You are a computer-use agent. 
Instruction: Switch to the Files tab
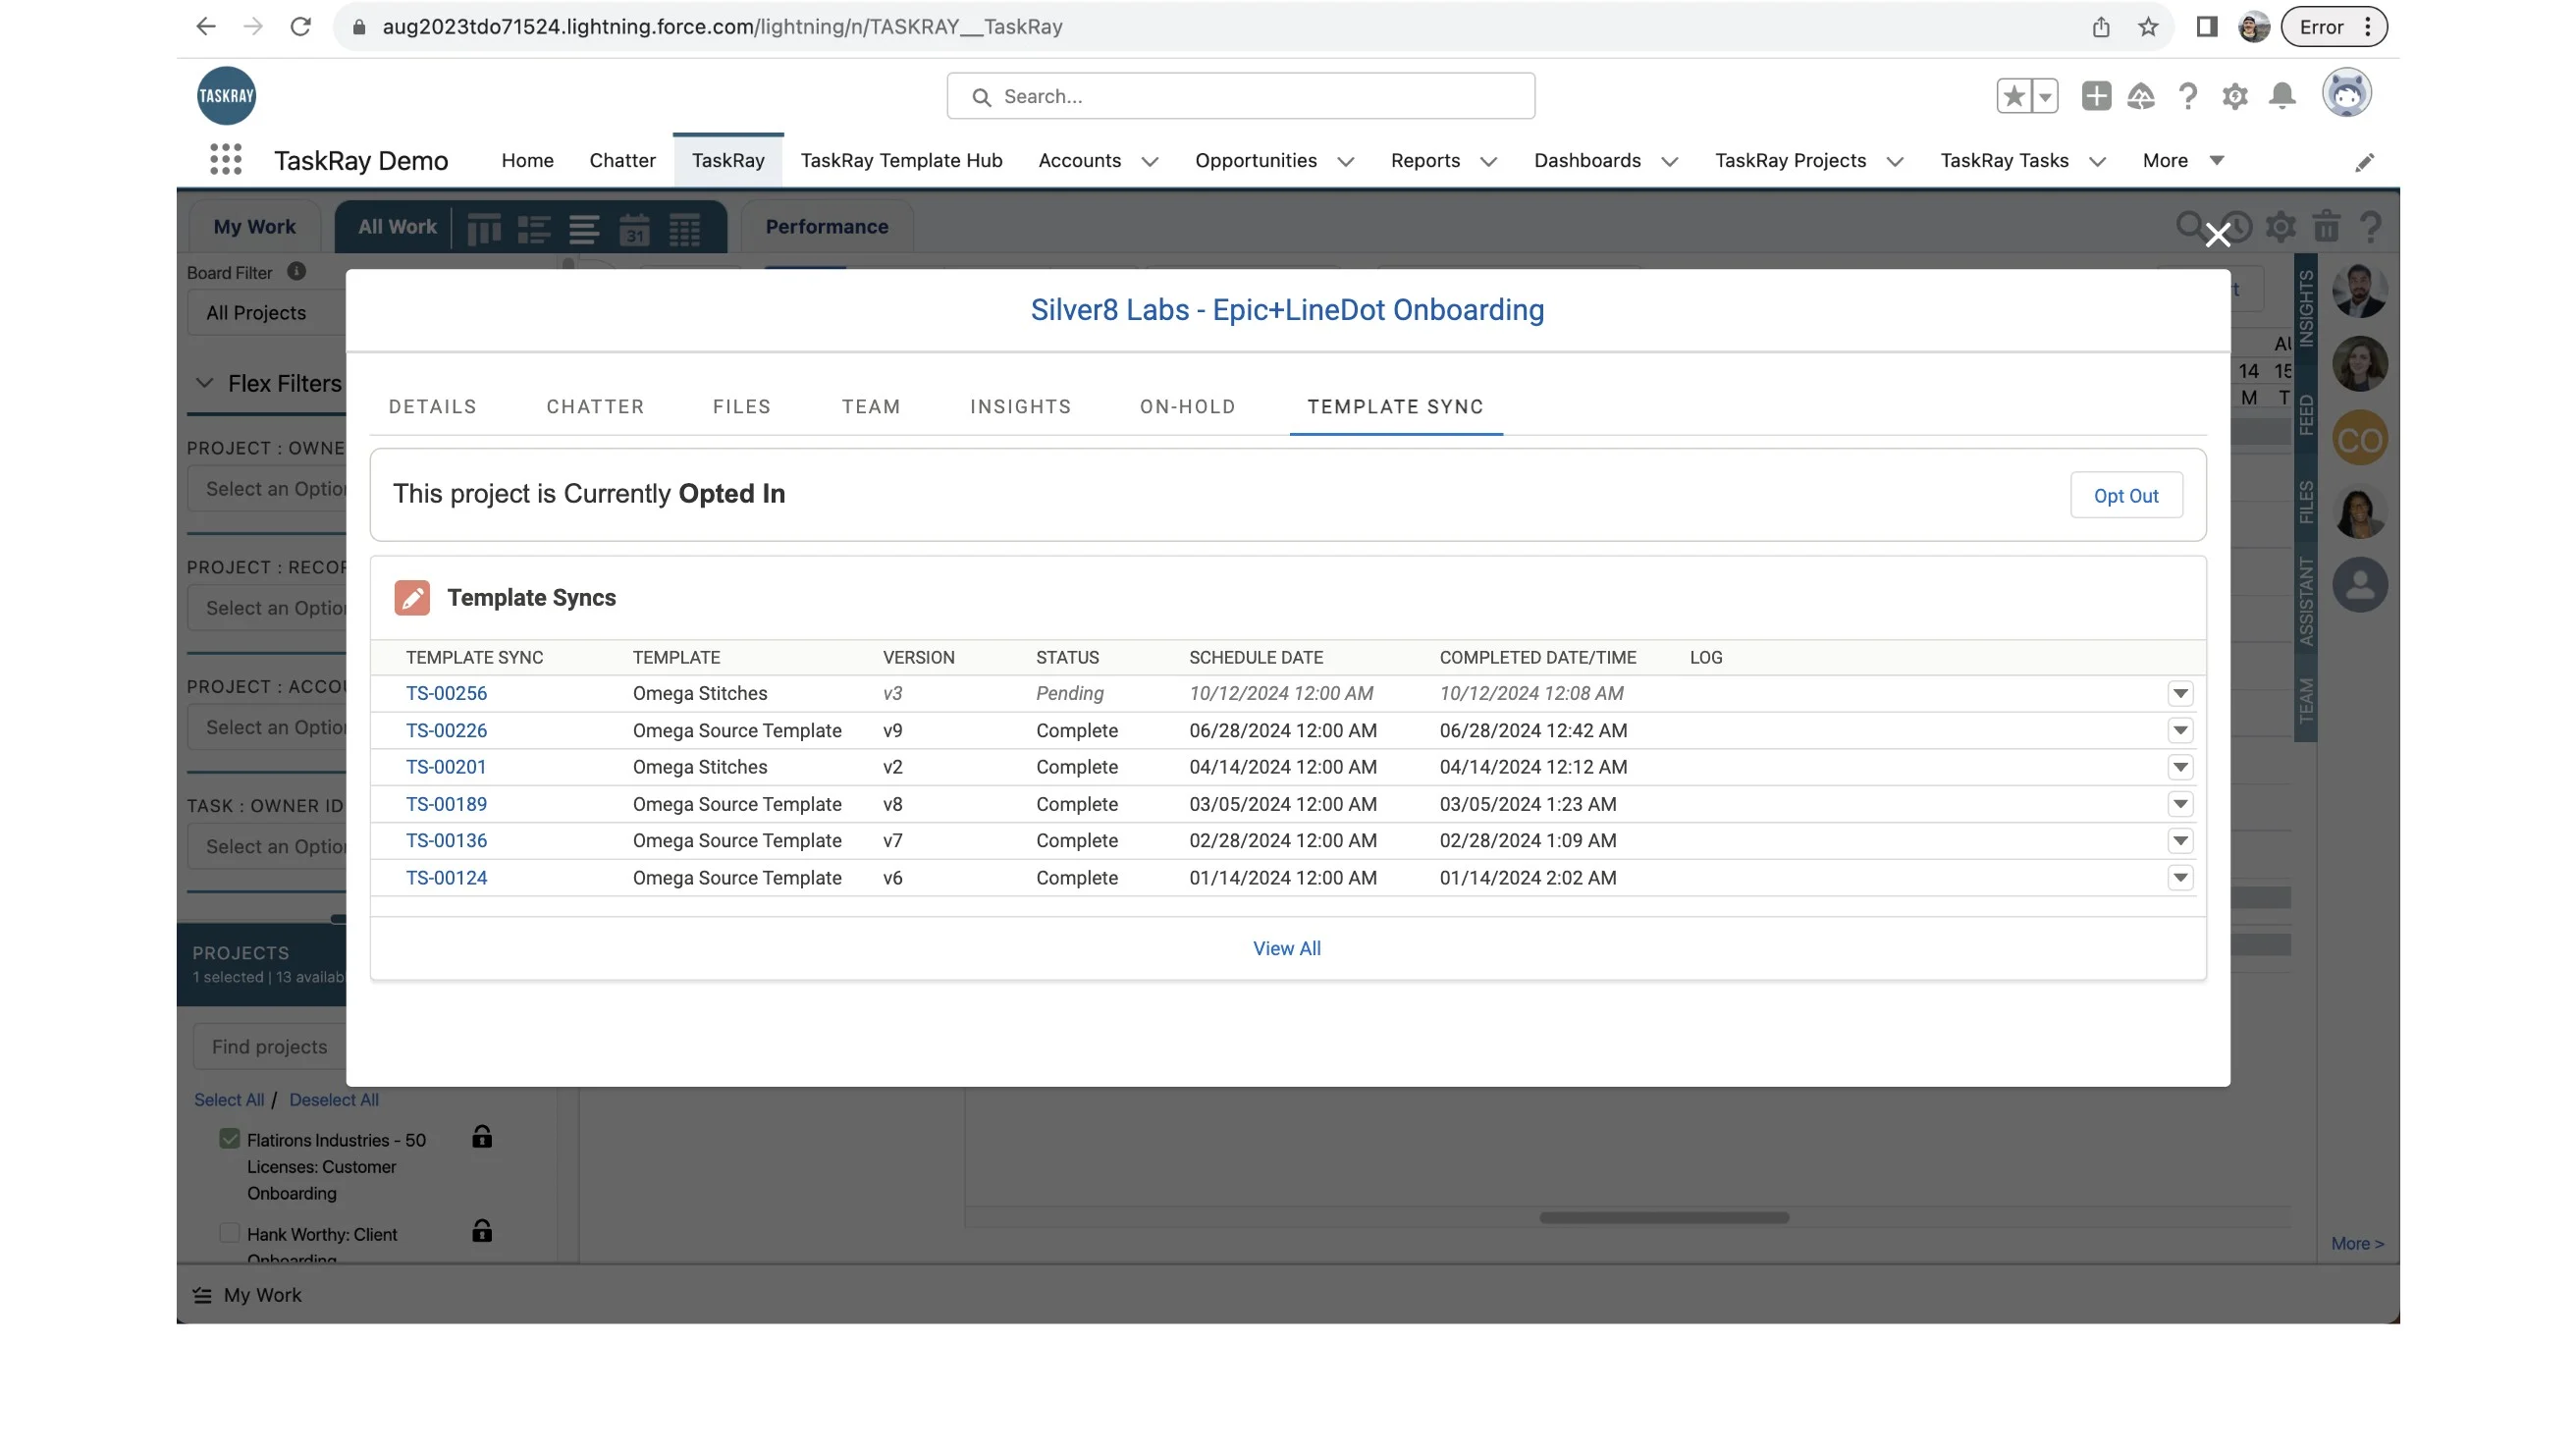click(x=742, y=406)
